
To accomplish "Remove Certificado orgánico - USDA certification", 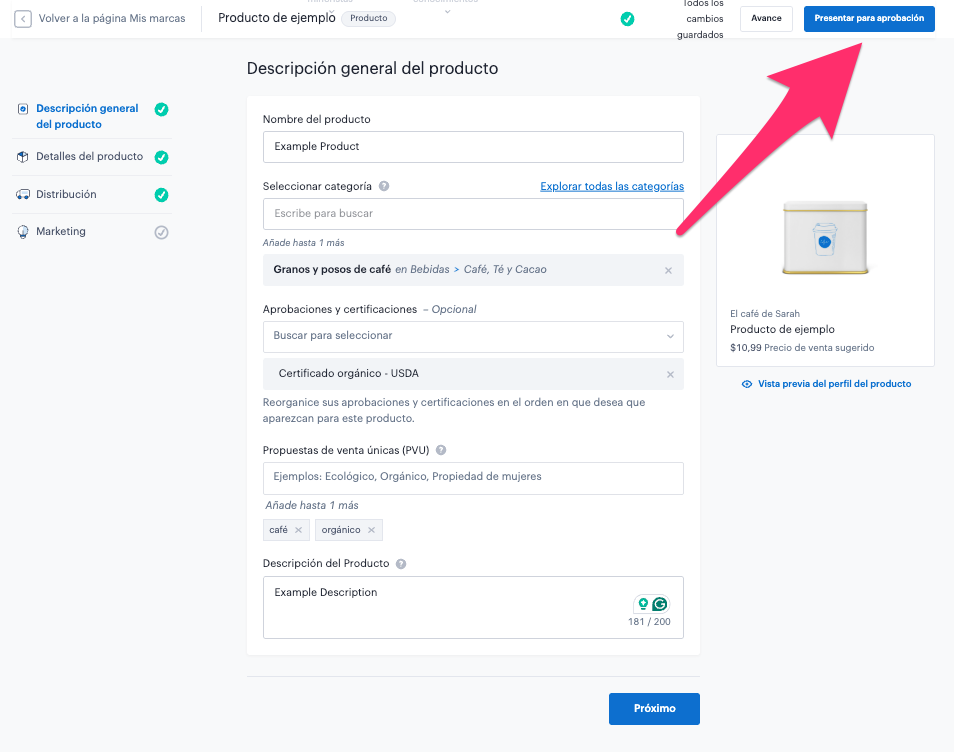I will (x=670, y=374).
